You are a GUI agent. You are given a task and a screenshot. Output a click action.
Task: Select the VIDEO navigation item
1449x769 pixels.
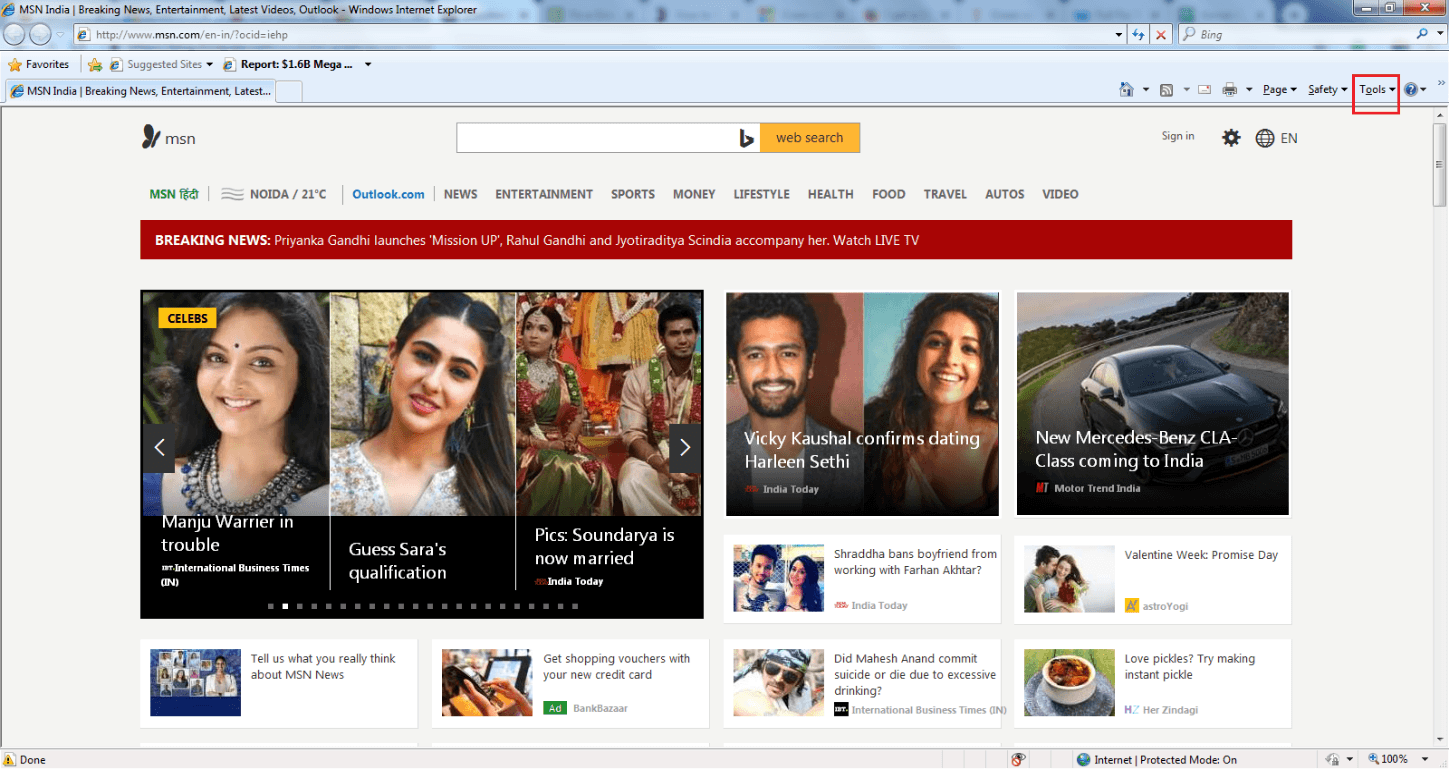pos(1060,194)
